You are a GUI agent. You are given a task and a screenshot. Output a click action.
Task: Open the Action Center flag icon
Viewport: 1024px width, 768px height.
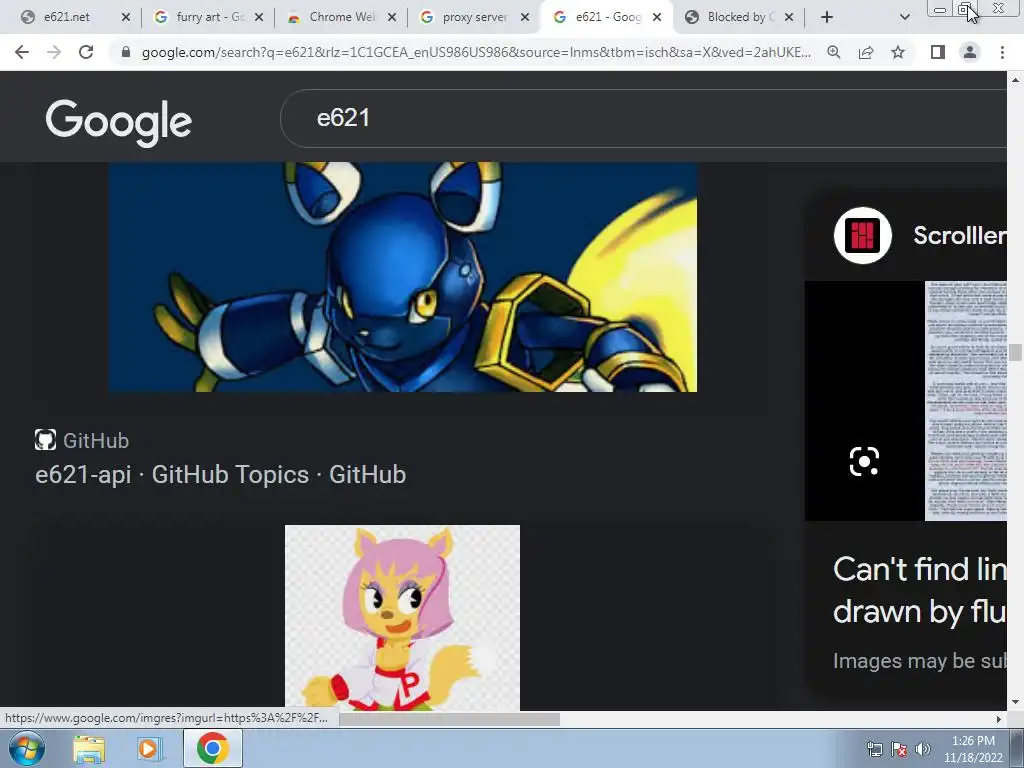coord(899,750)
